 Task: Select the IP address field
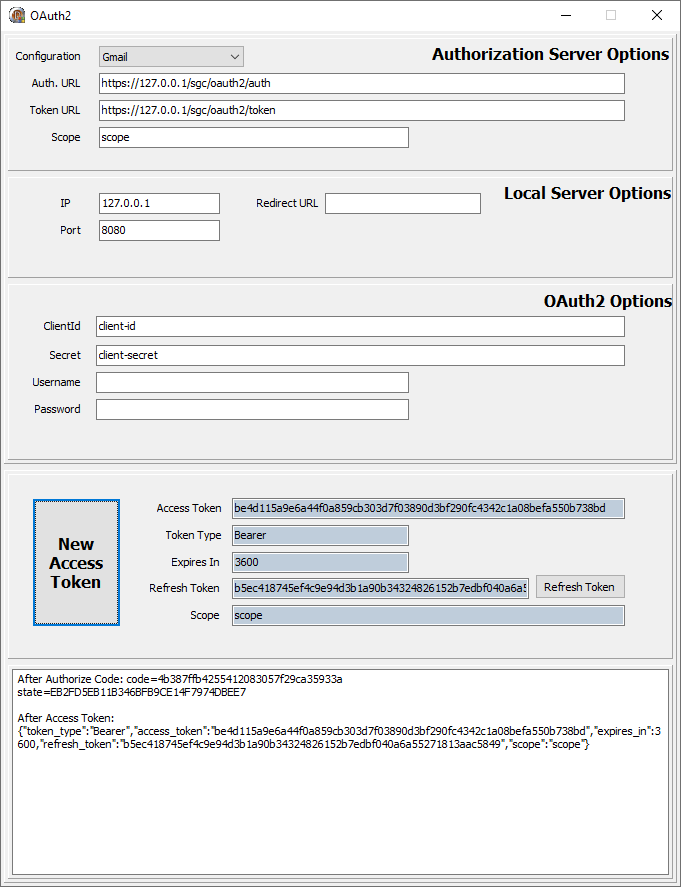pyautogui.click(x=159, y=203)
